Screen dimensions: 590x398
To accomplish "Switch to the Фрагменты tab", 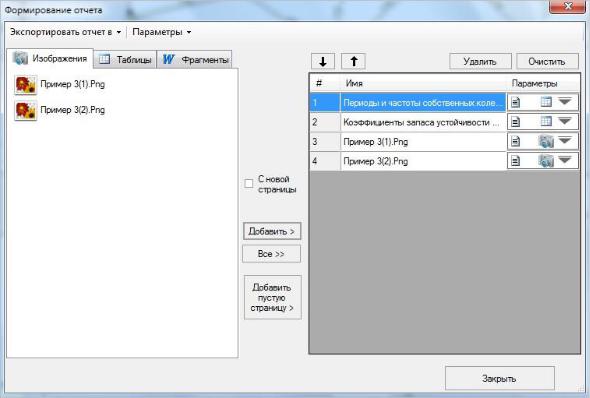I will [x=194, y=59].
